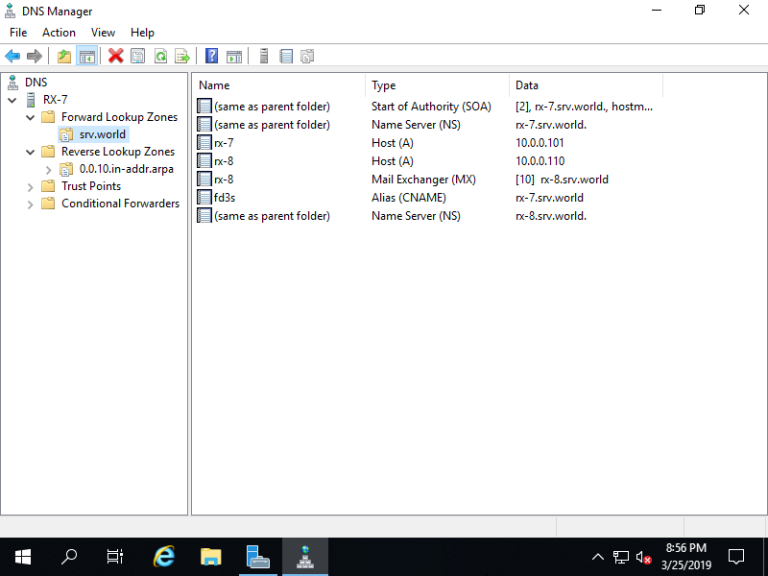The image size is (768, 576).
Task: Click the SOA record row icon
Action: click(x=204, y=106)
